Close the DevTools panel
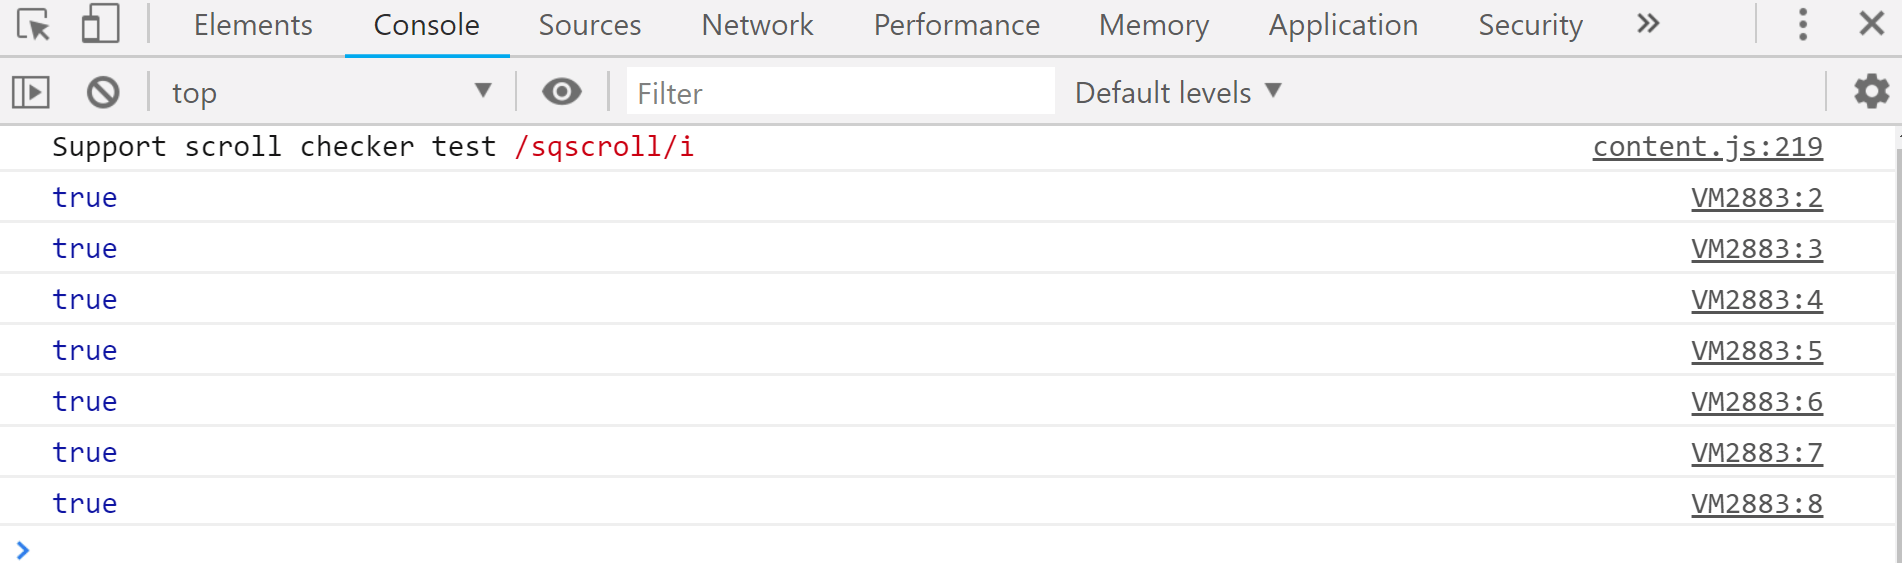Image resolution: width=1902 pixels, height=563 pixels. [1871, 24]
